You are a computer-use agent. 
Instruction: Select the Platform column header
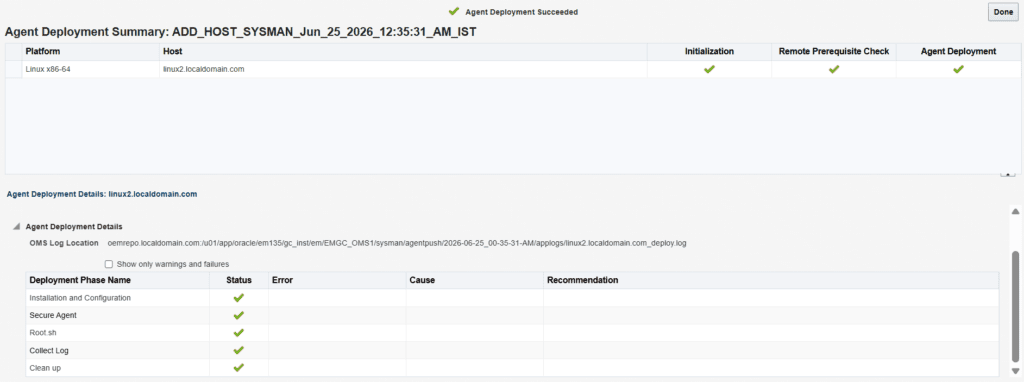[x=91, y=52]
